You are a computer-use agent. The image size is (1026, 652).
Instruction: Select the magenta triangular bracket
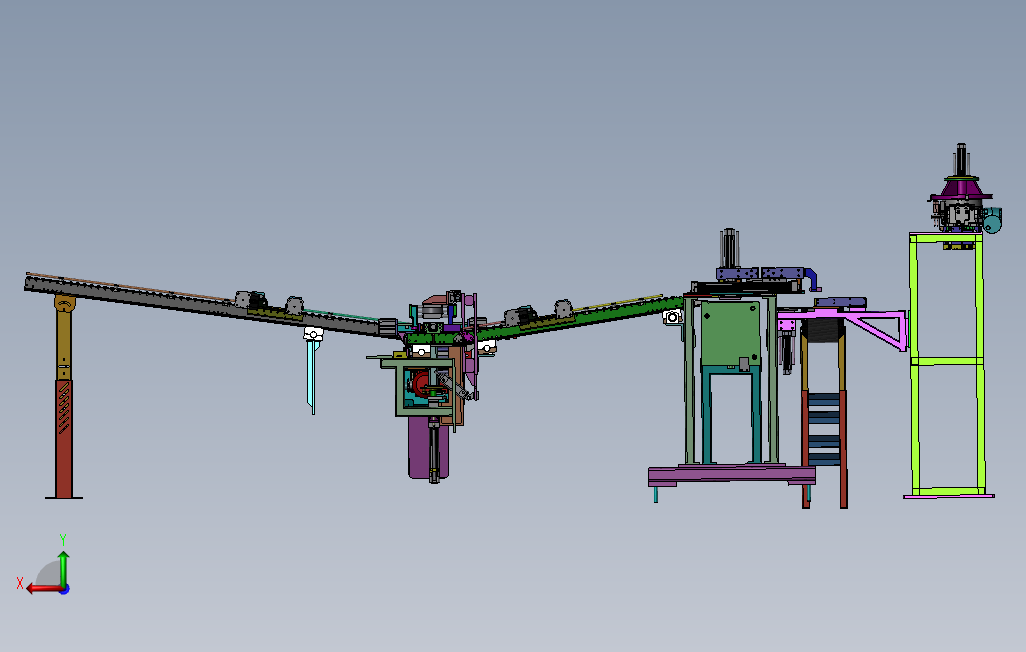coord(877,329)
